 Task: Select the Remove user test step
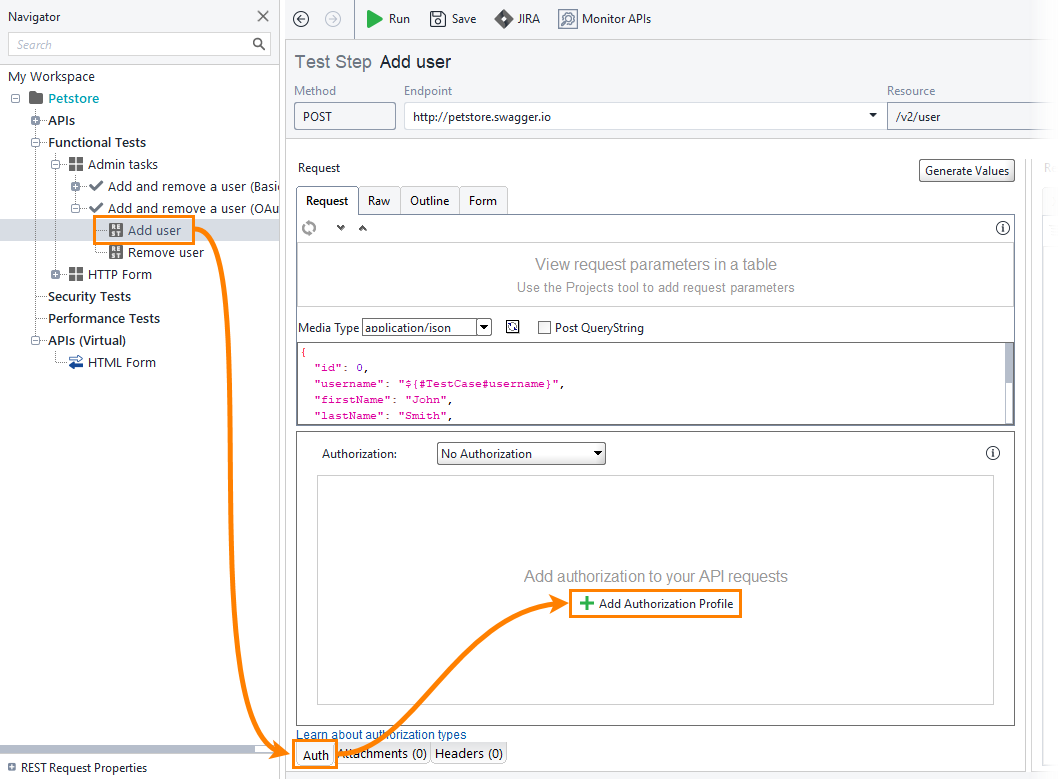point(166,252)
